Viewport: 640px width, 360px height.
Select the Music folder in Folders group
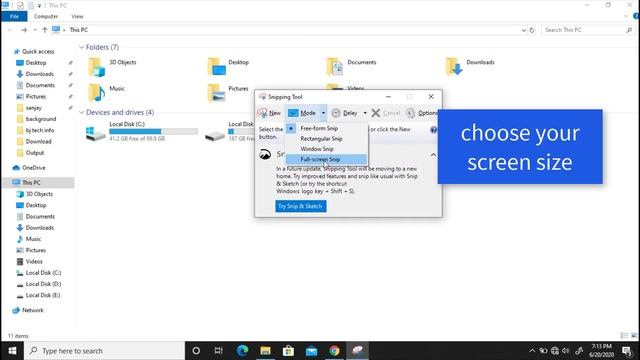(107, 93)
